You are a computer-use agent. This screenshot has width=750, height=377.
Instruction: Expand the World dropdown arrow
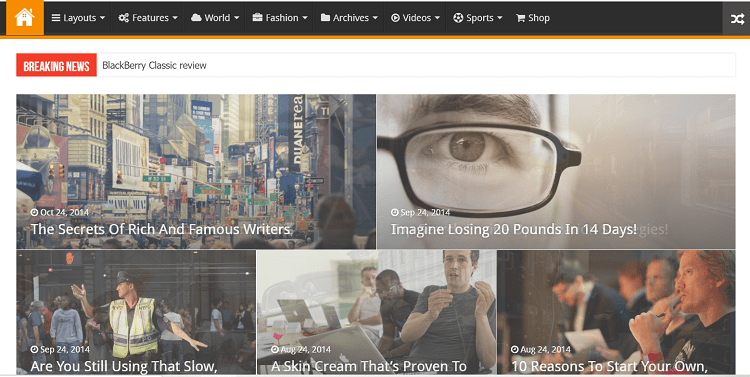point(236,18)
